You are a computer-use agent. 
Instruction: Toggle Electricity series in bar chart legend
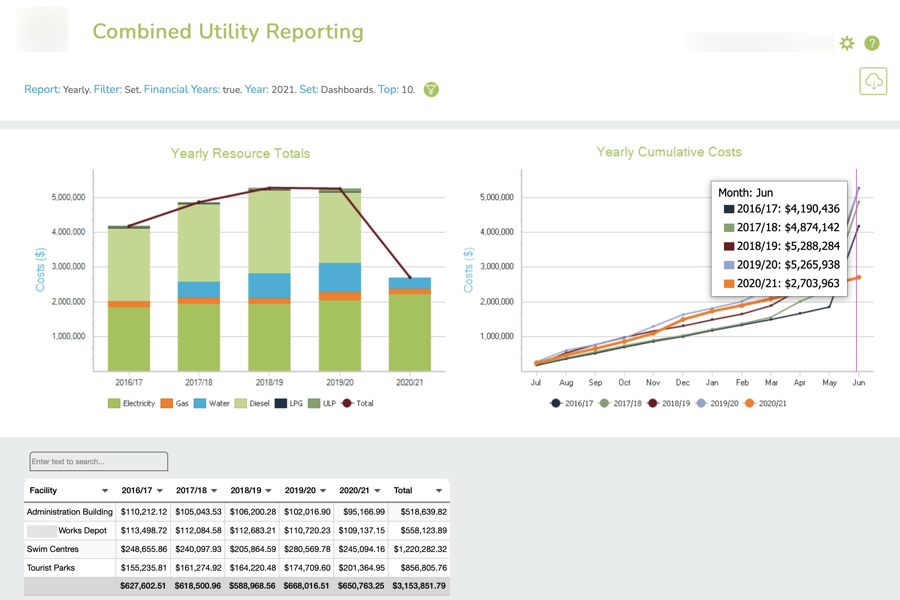coord(131,404)
